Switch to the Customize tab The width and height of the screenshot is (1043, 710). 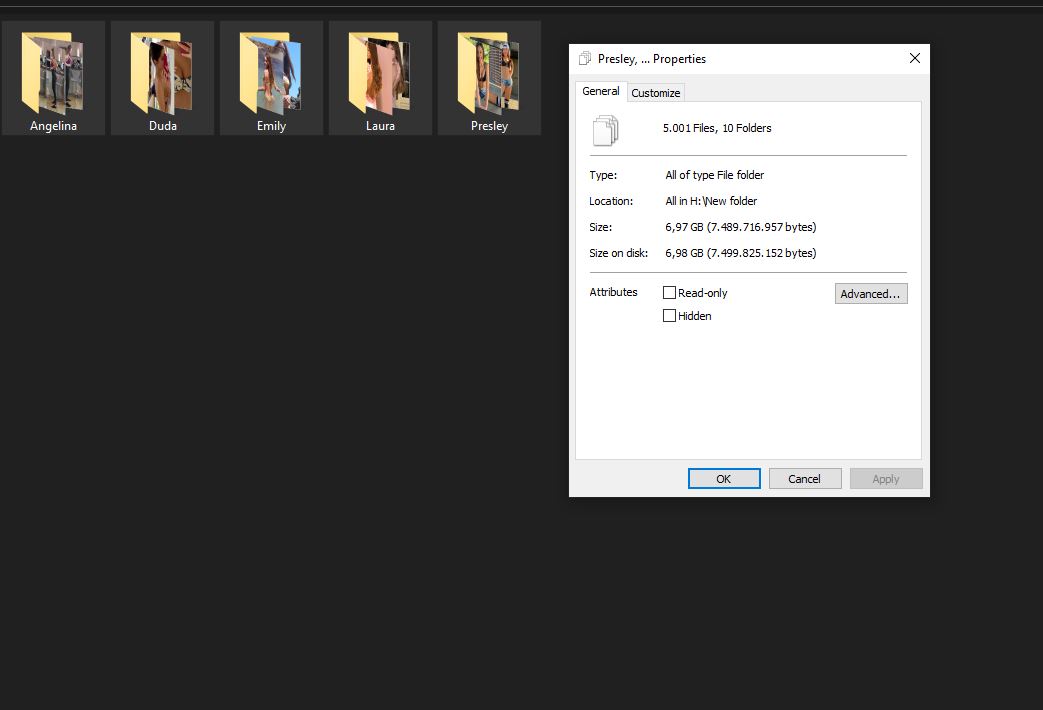[656, 93]
